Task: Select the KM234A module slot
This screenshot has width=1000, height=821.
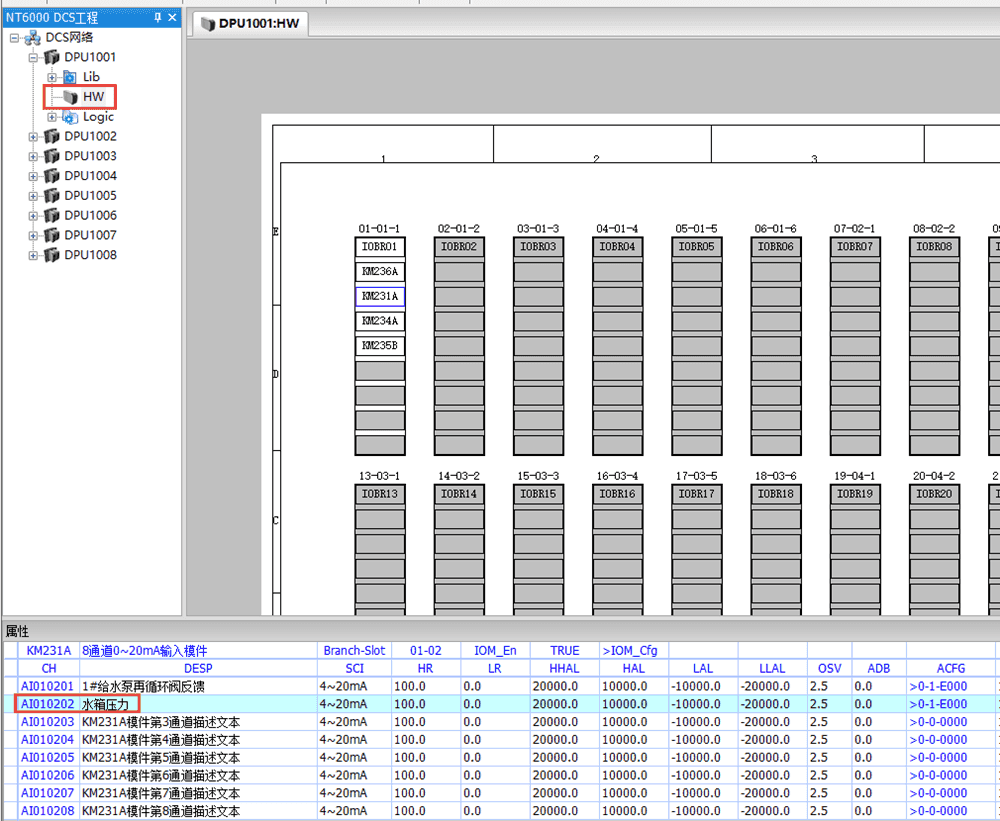Action: [x=379, y=321]
